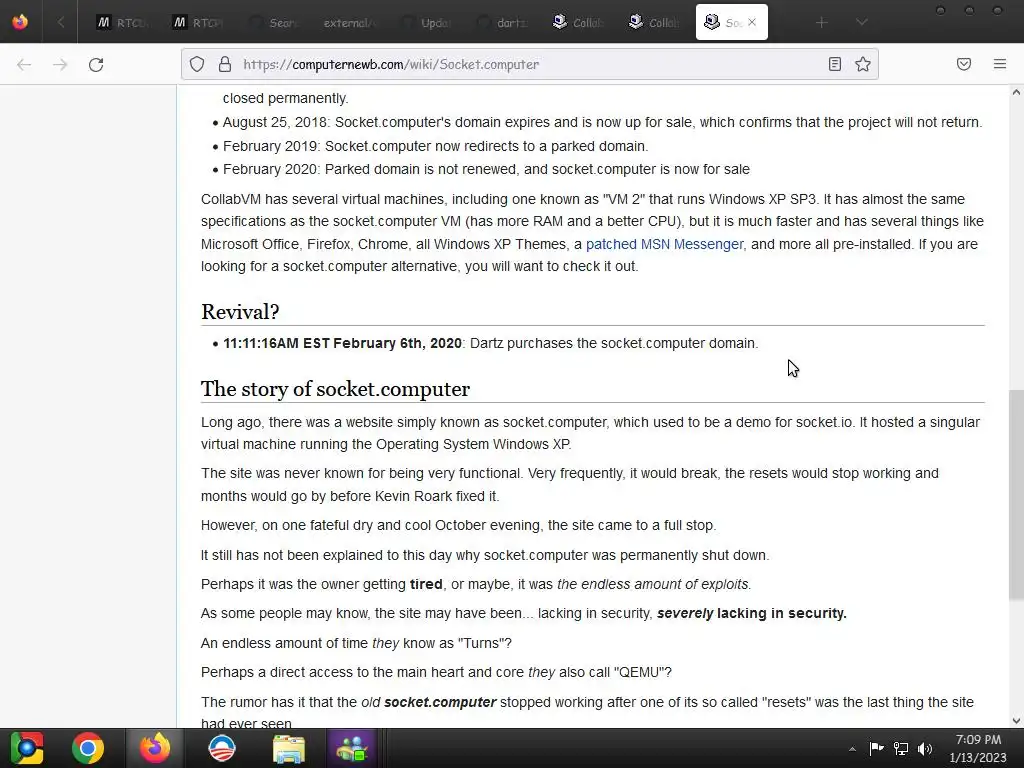
Task: Switch to the external tab
Action: (349, 22)
